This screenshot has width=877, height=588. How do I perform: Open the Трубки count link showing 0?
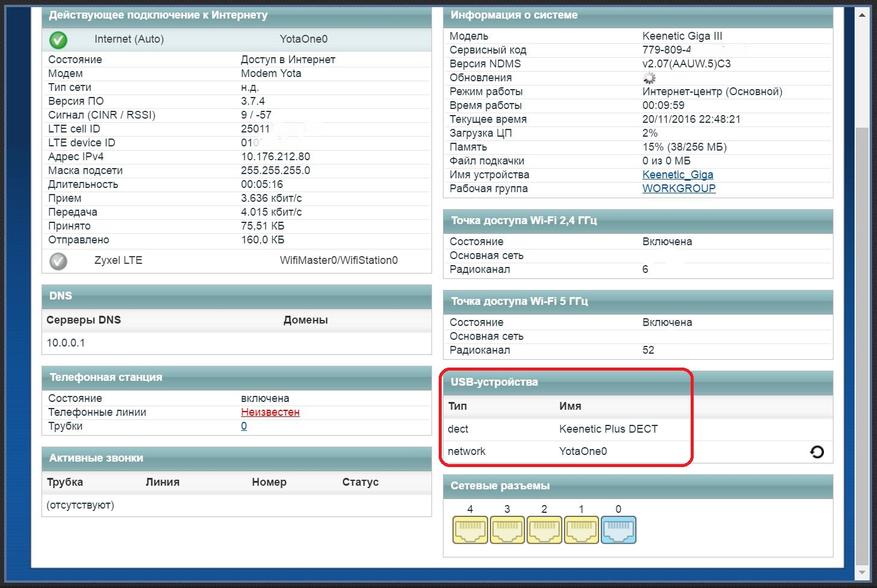tap(244, 426)
